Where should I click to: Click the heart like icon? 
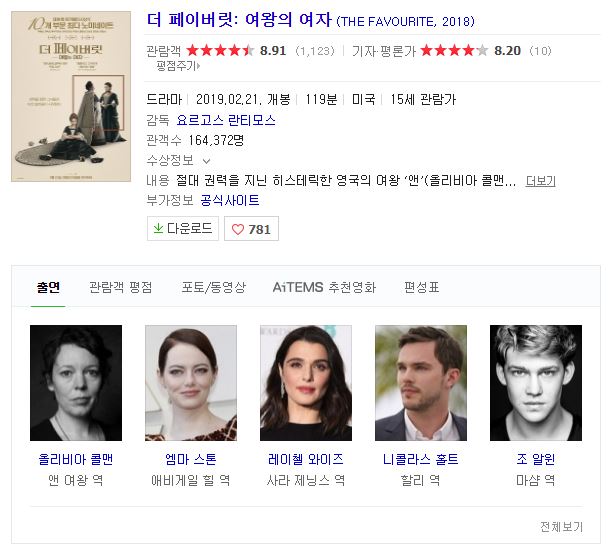(238, 229)
